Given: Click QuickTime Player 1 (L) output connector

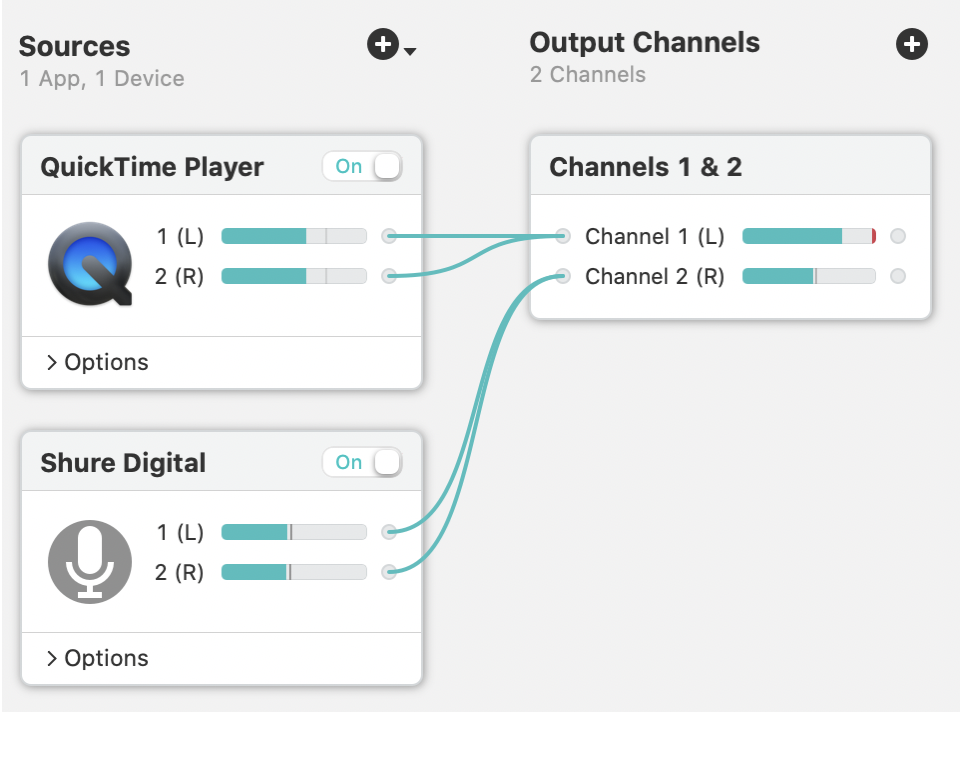Looking at the screenshot, I should (x=389, y=237).
